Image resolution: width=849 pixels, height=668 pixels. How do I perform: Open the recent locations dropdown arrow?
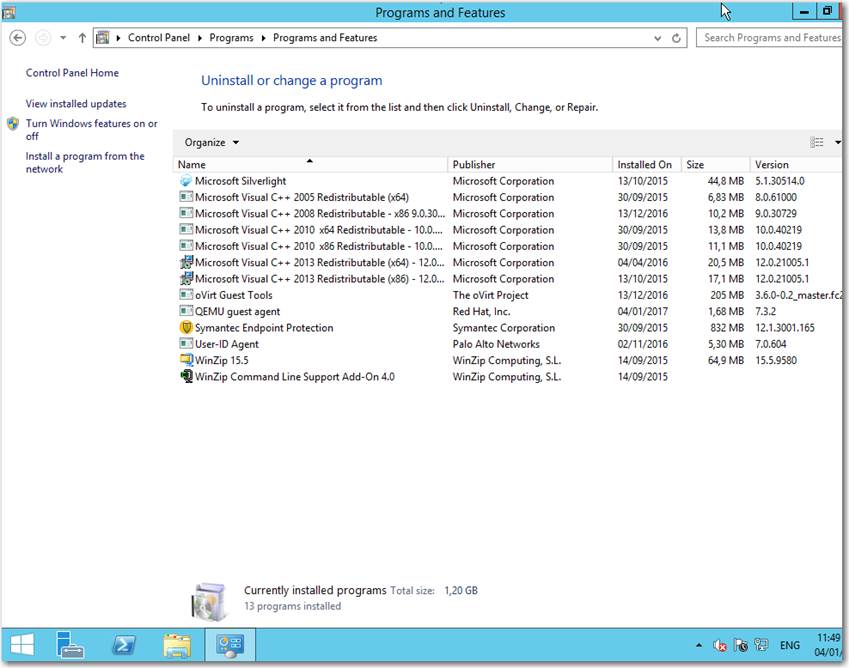(x=63, y=38)
